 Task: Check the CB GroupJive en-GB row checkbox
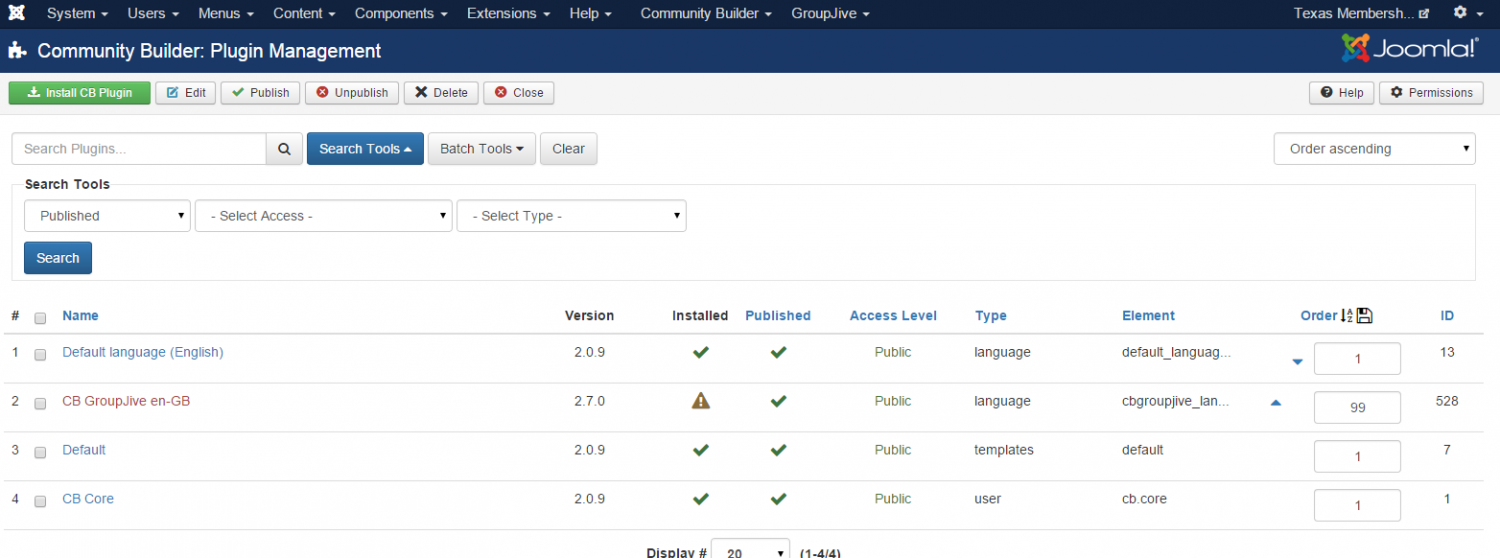pyautogui.click(x=40, y=403)
